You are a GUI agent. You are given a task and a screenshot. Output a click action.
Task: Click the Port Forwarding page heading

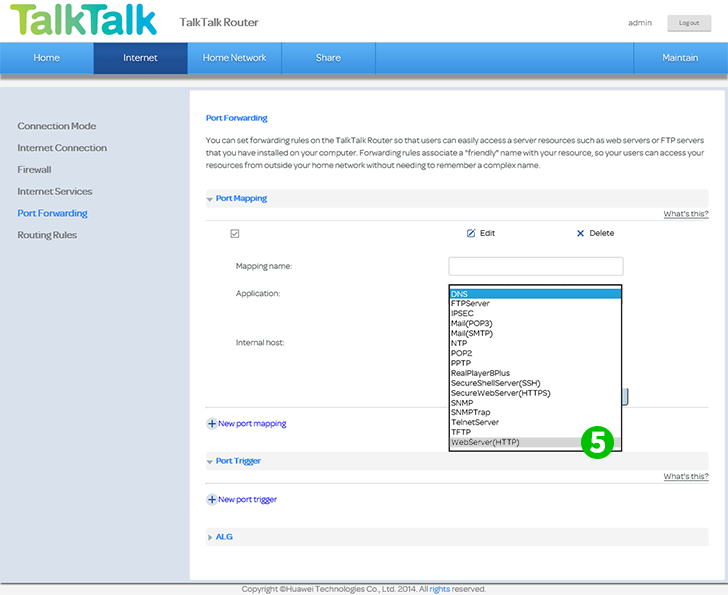click(x=236, y=118)
